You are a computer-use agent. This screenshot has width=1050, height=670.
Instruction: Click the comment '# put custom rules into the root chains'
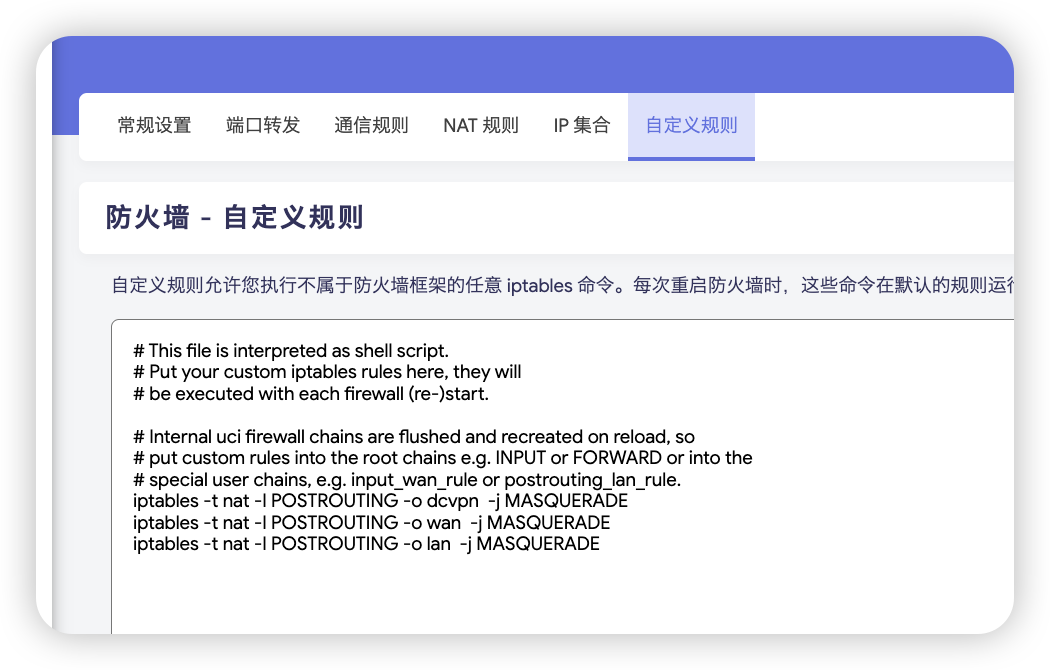(x=443, y=458)
